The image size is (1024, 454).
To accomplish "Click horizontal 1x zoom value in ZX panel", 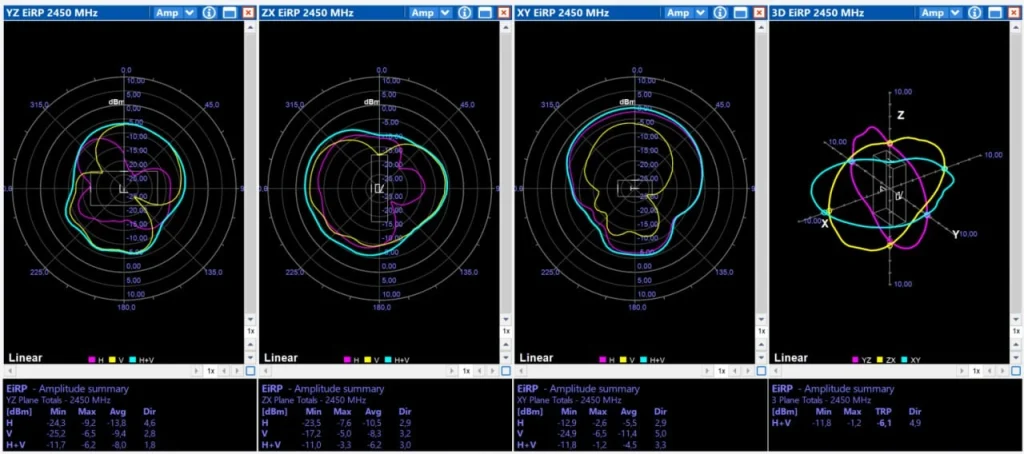I will [466, 371].
